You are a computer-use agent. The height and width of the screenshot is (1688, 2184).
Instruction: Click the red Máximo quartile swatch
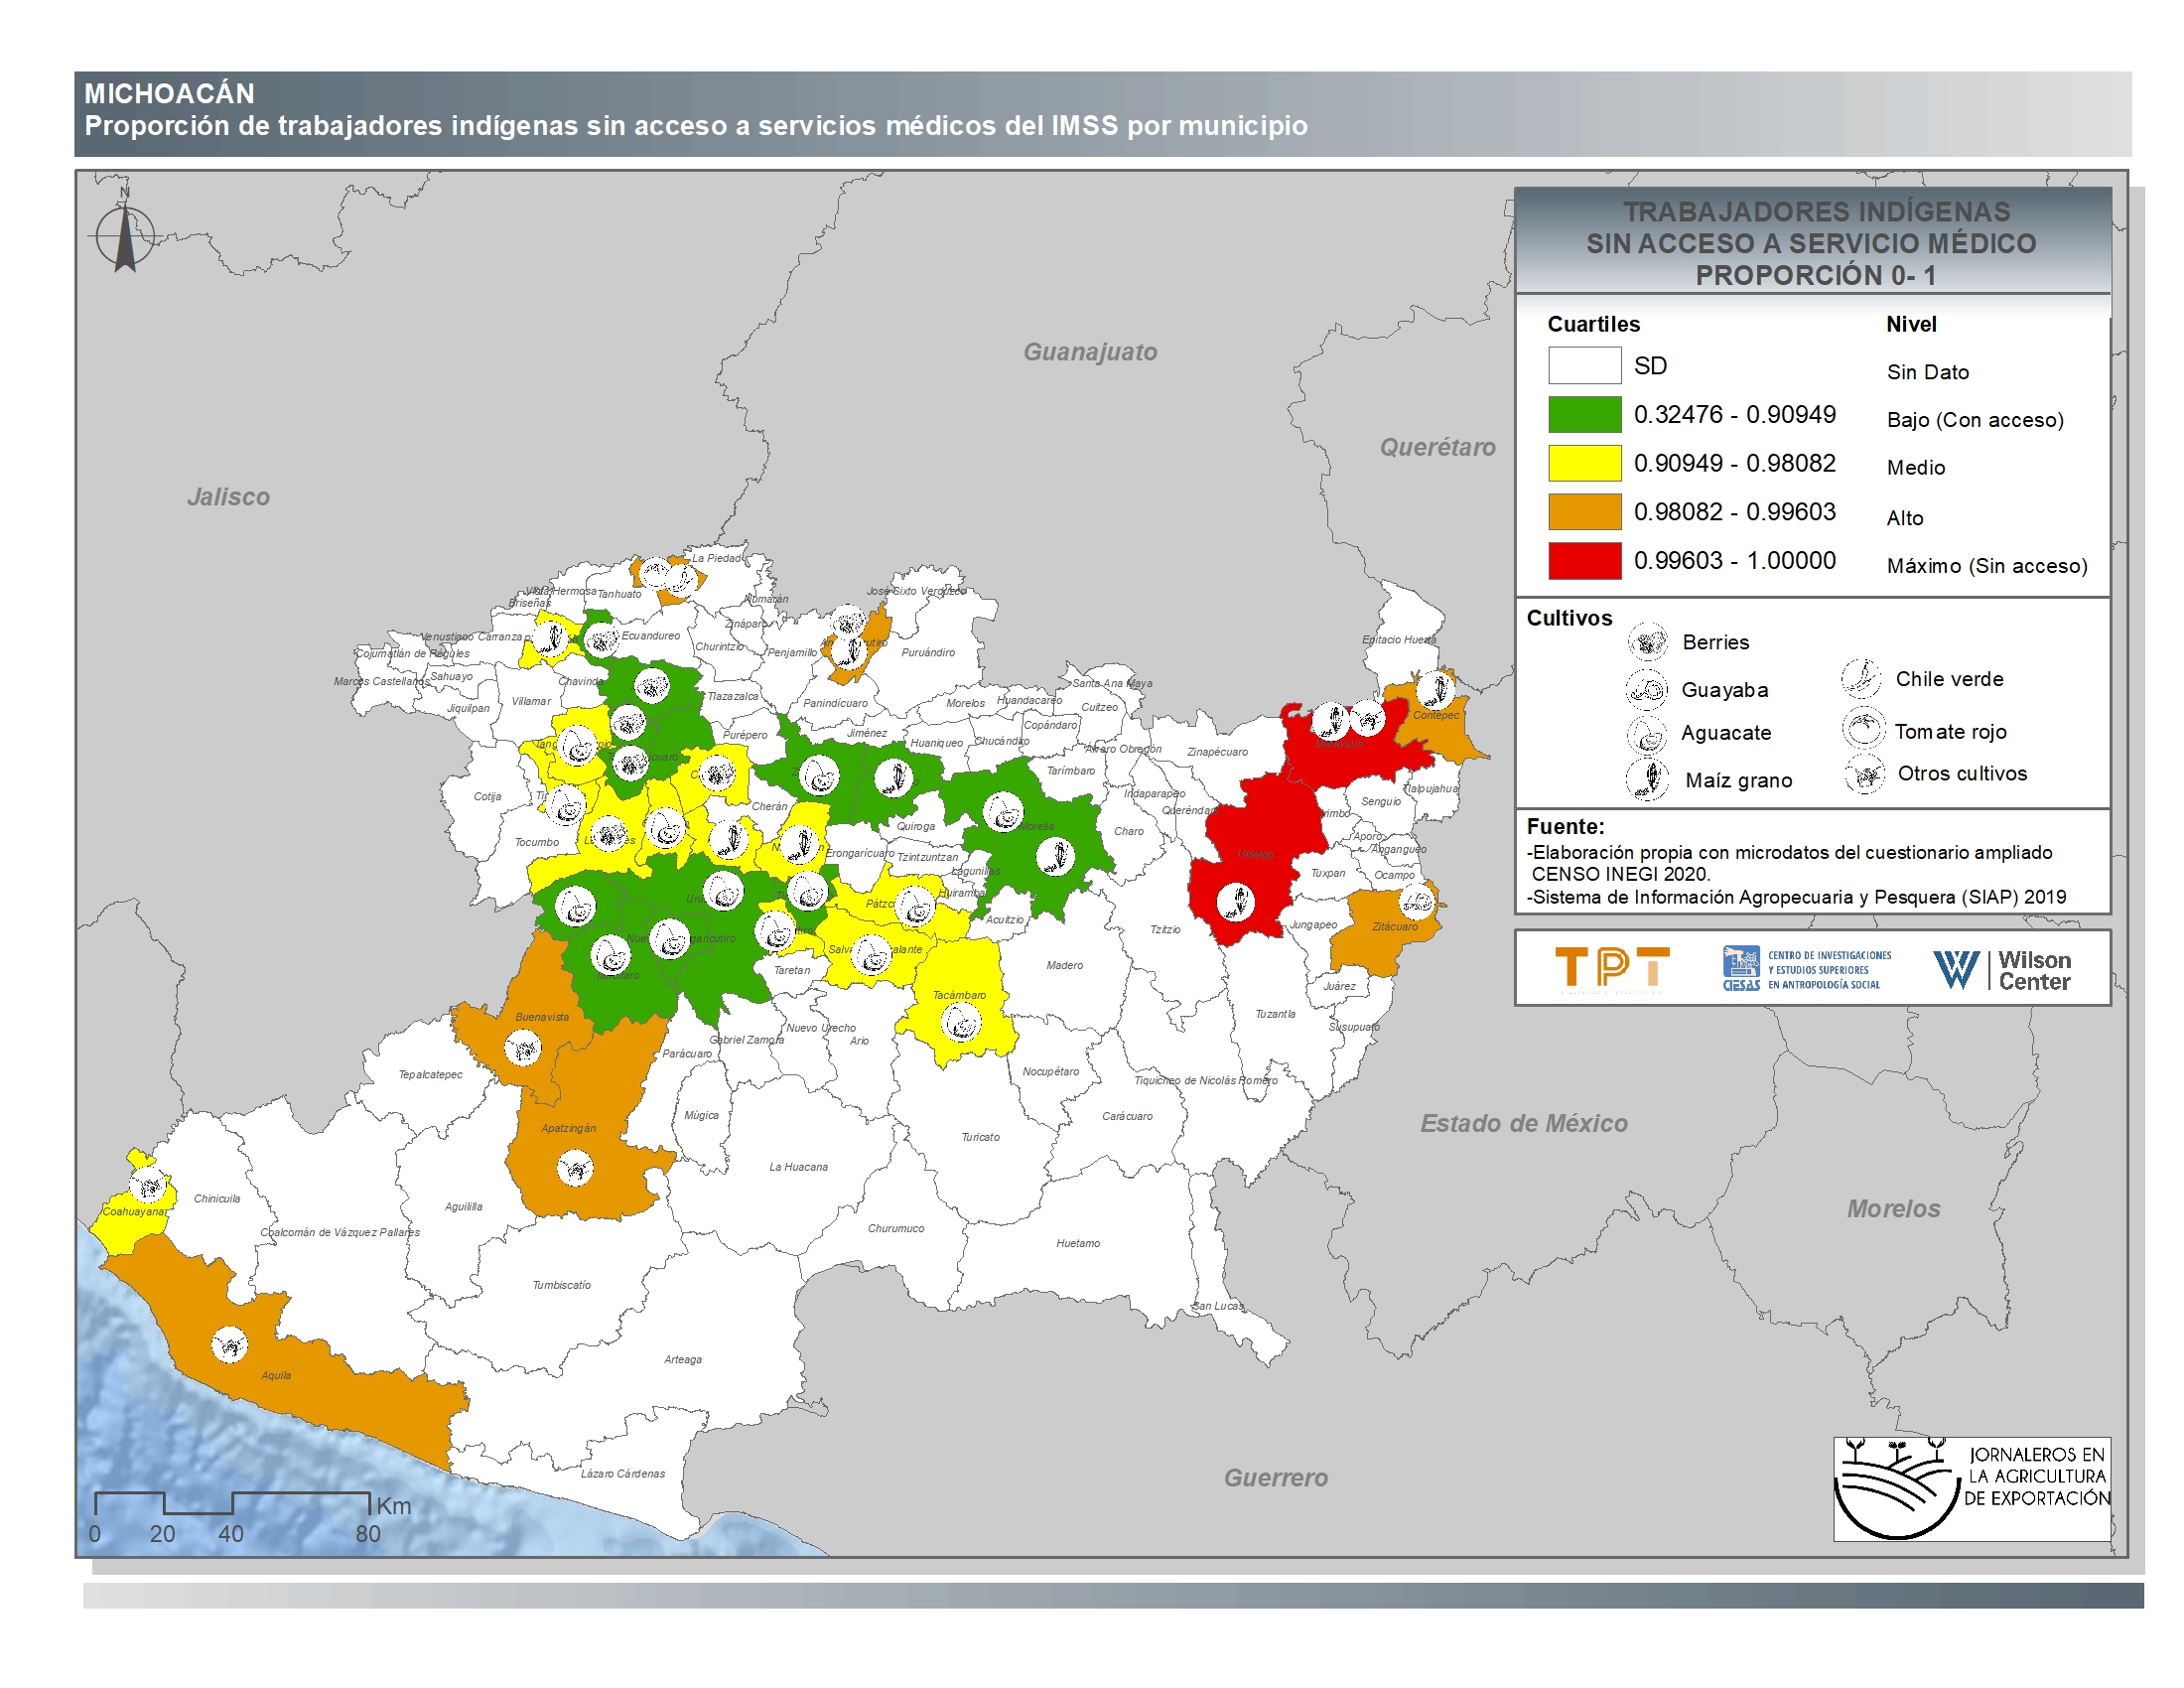click(1584, 560)
